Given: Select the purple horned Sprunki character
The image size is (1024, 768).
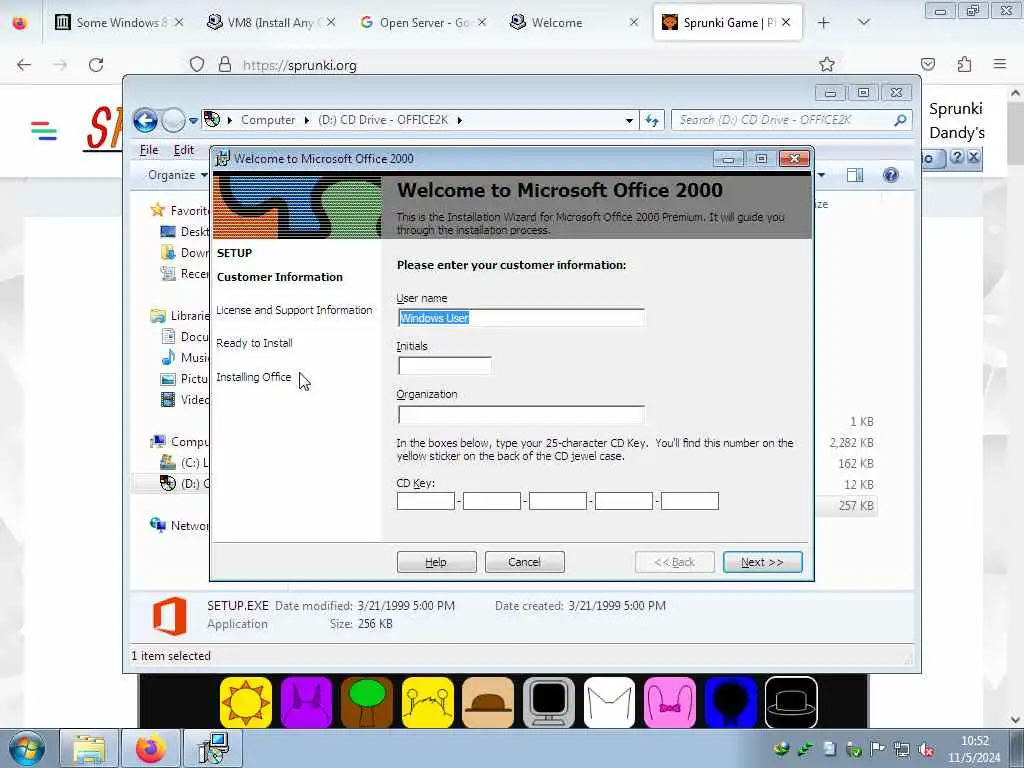Looking at the screenshot, I should [x=306, y=702].
